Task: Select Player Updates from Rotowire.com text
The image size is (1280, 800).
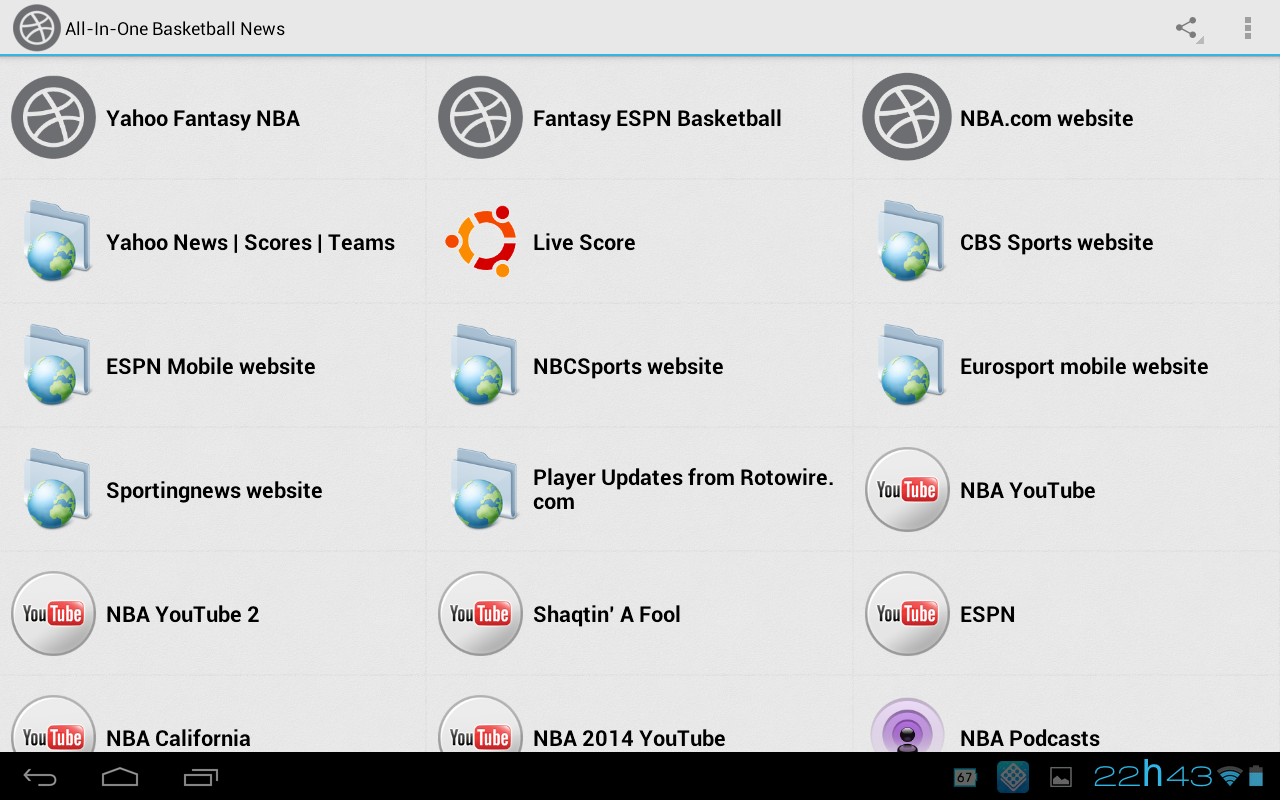Action: coord(683,490)
